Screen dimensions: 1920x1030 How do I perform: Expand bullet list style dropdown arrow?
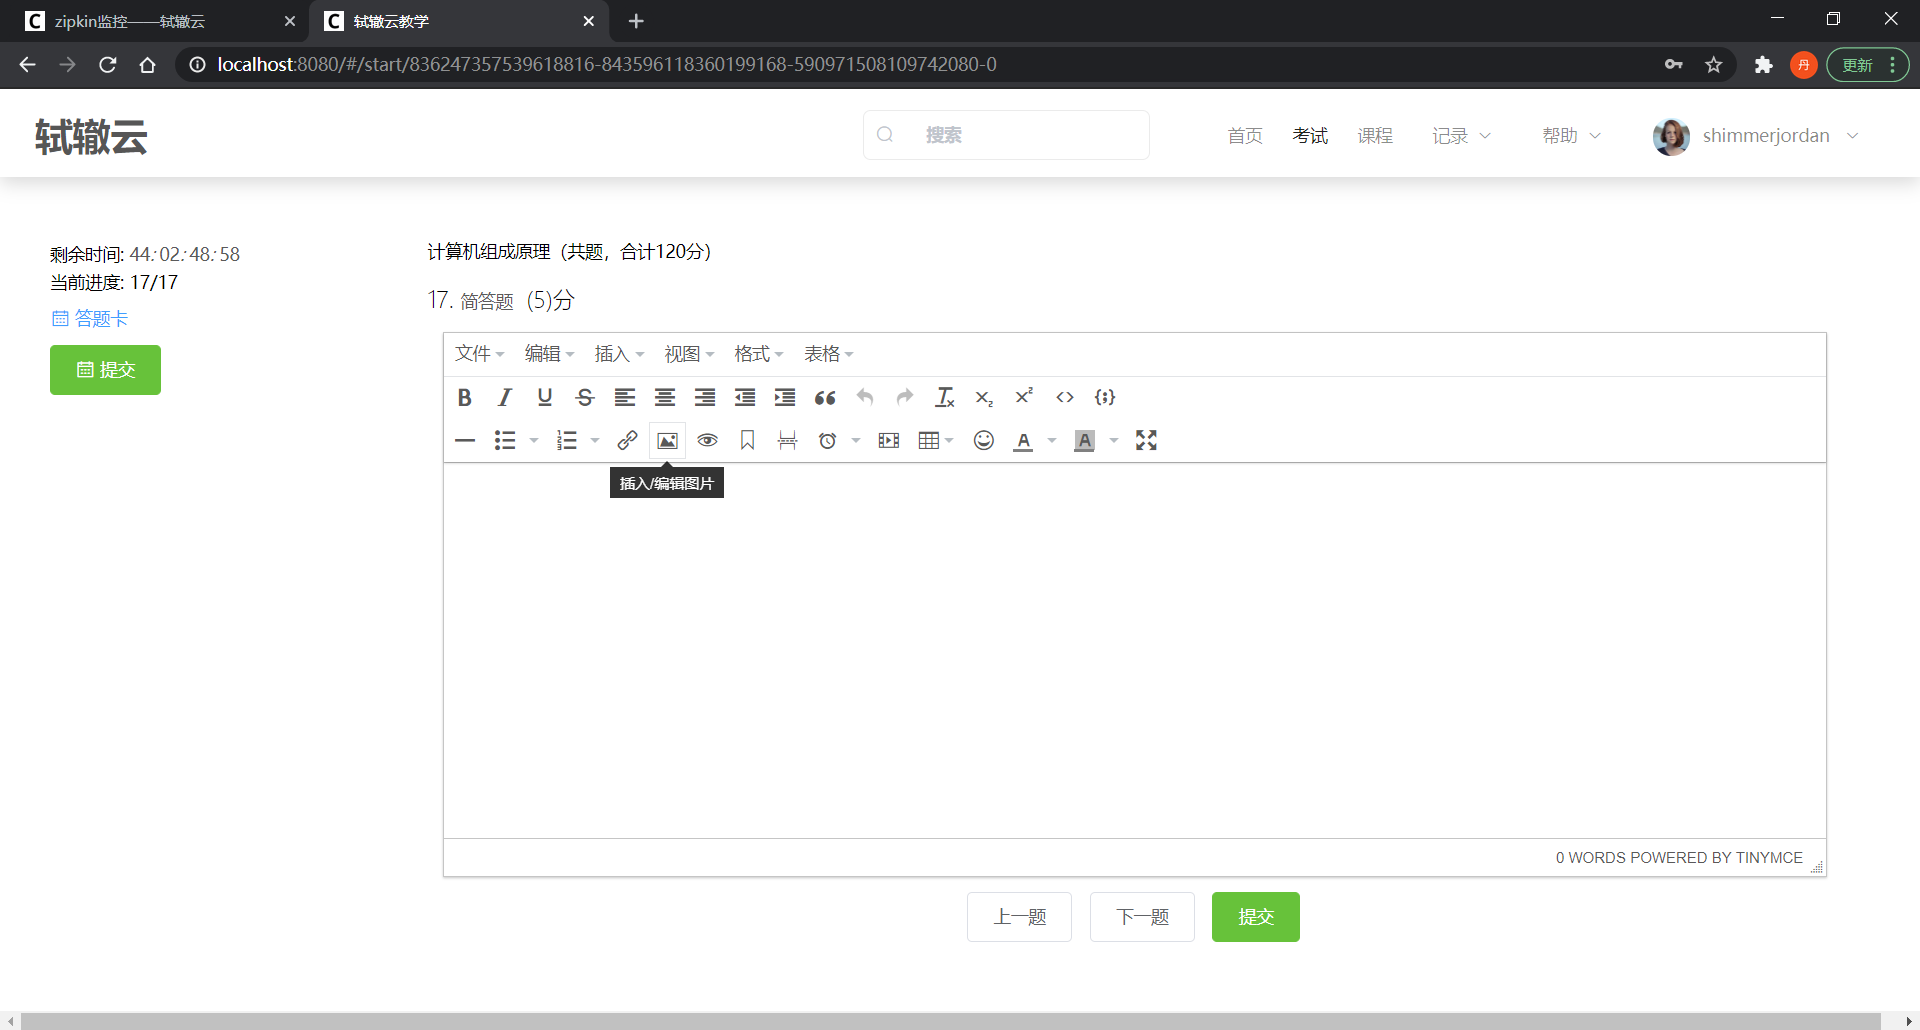pos(534,440)
